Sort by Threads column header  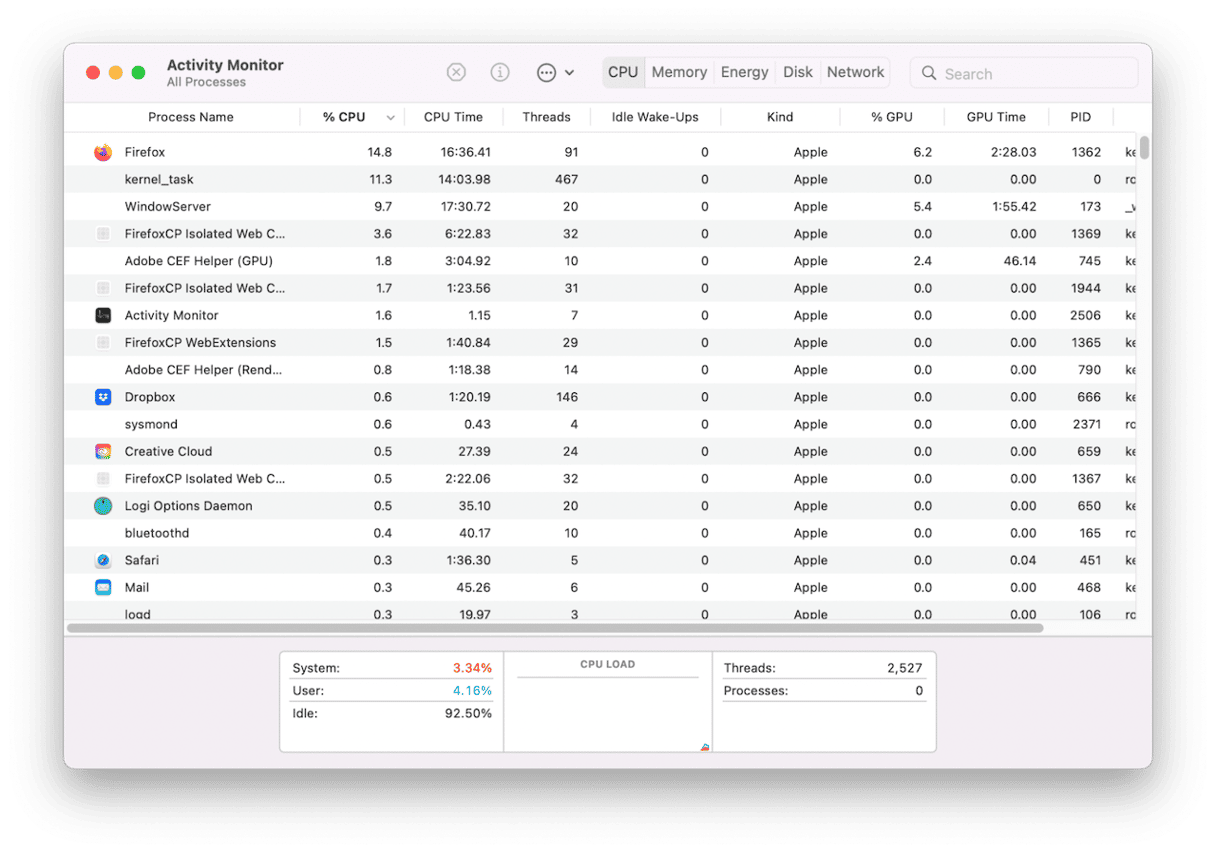[546, 117]
